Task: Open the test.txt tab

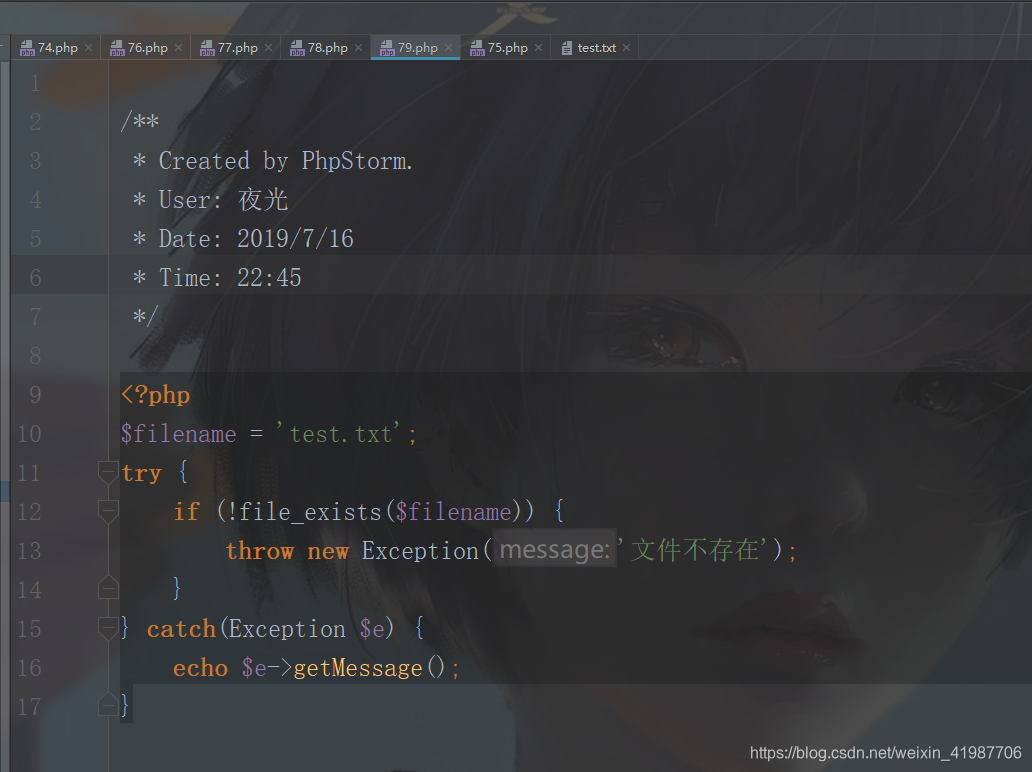Action: tap(596, 47)
